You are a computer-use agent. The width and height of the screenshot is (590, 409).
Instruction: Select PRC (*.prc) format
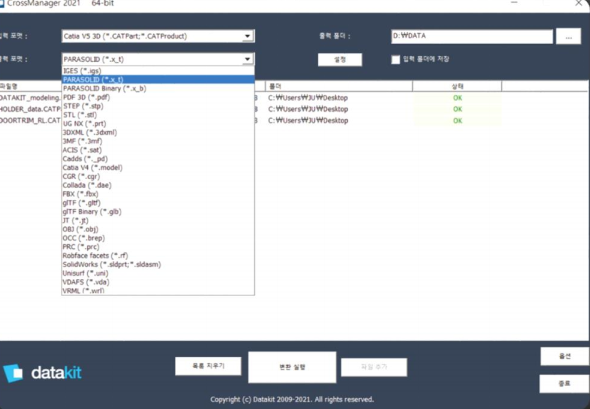pos(158,247)
